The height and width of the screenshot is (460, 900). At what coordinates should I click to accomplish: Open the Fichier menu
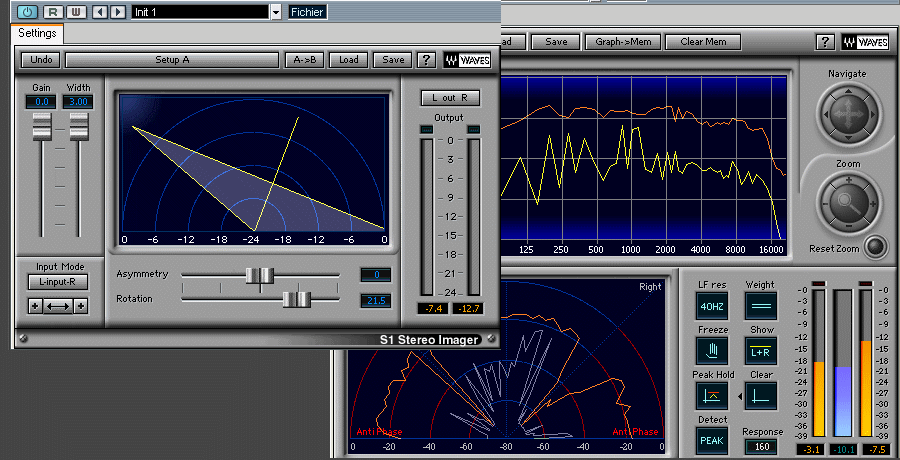pos(307,12)
